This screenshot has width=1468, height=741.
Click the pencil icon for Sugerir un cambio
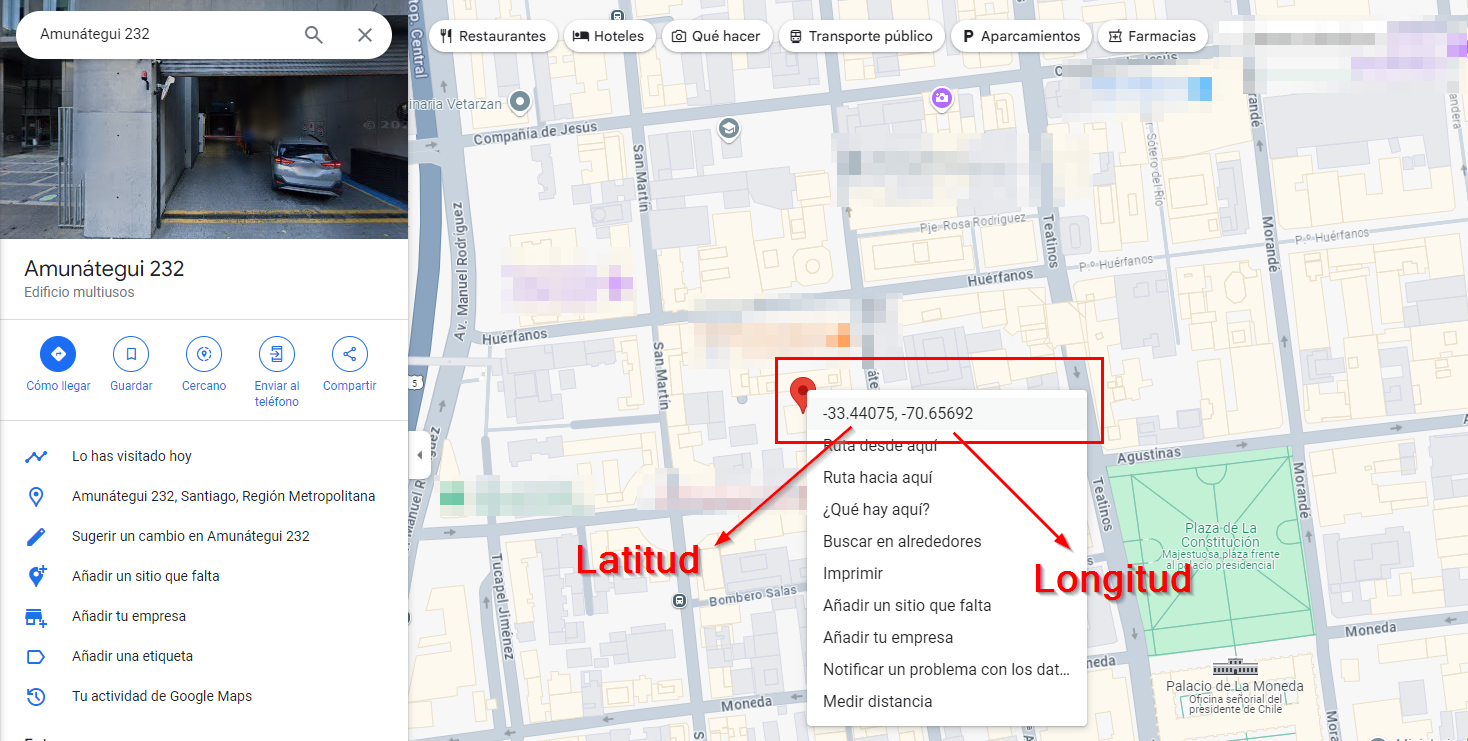(x=36, y=537)
